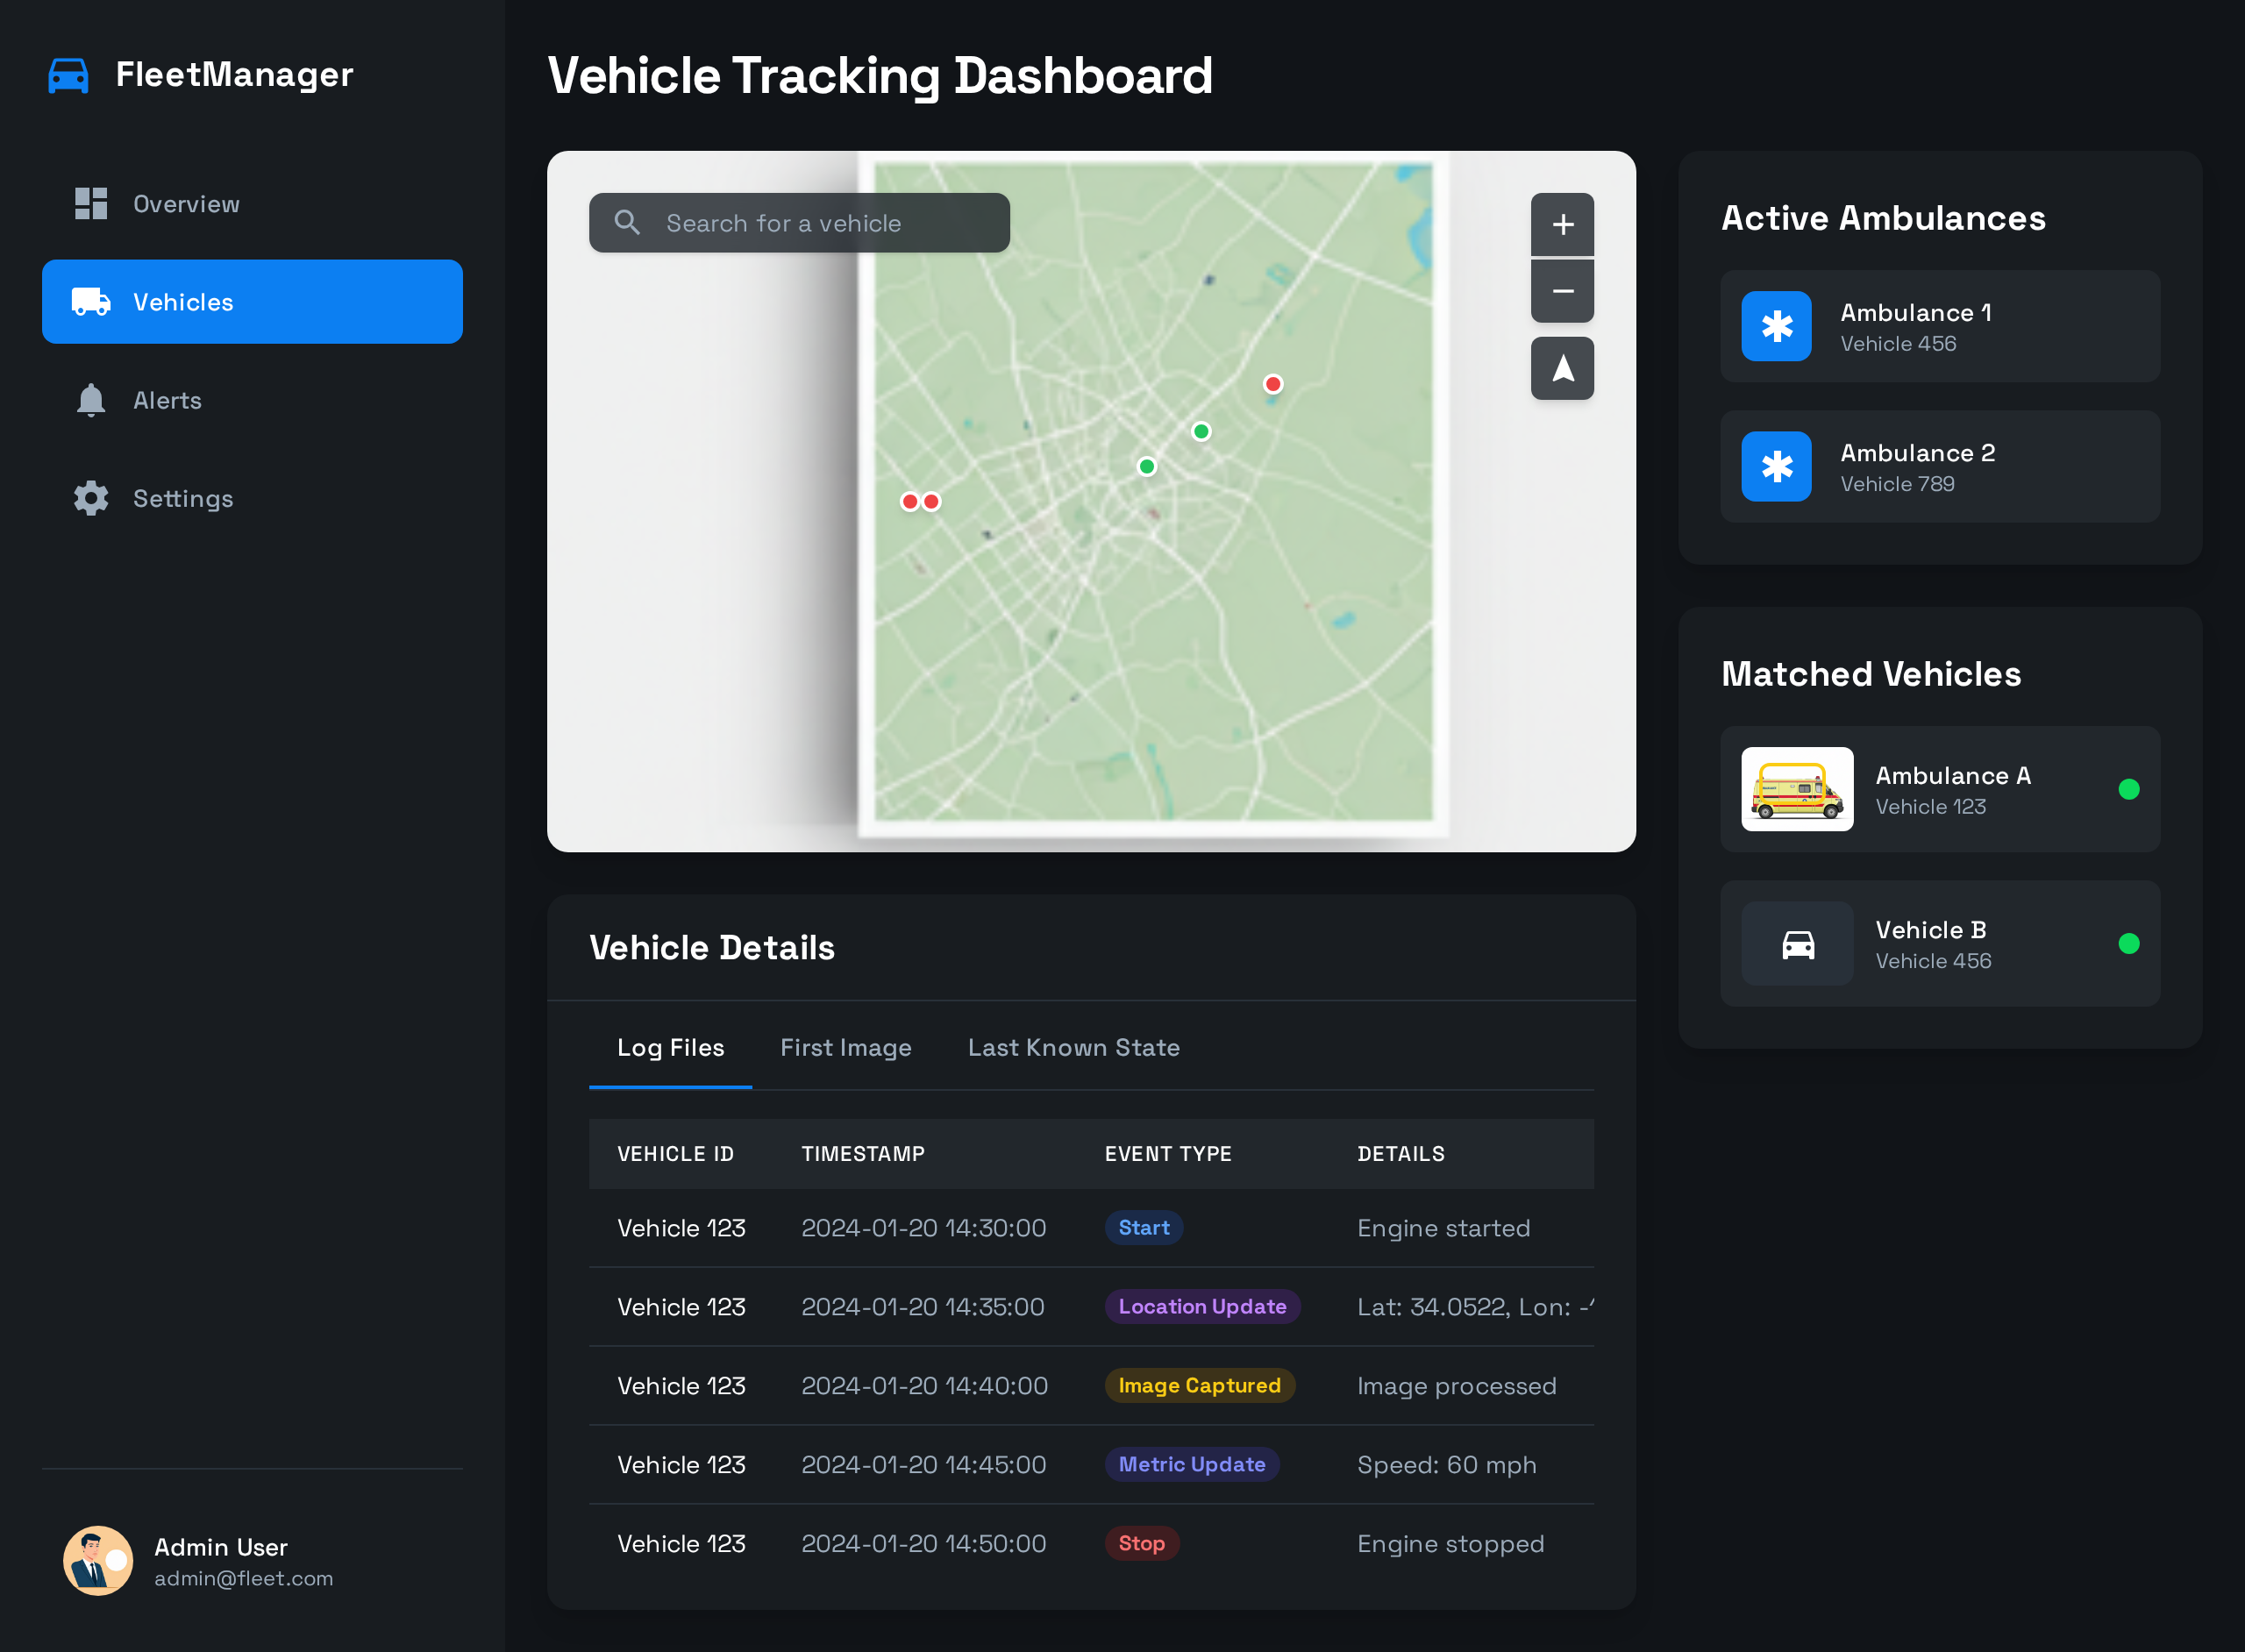Switch to the Last Known State tab
Viewport: 2245px width, 1652px height.
coord(1073,1048)
